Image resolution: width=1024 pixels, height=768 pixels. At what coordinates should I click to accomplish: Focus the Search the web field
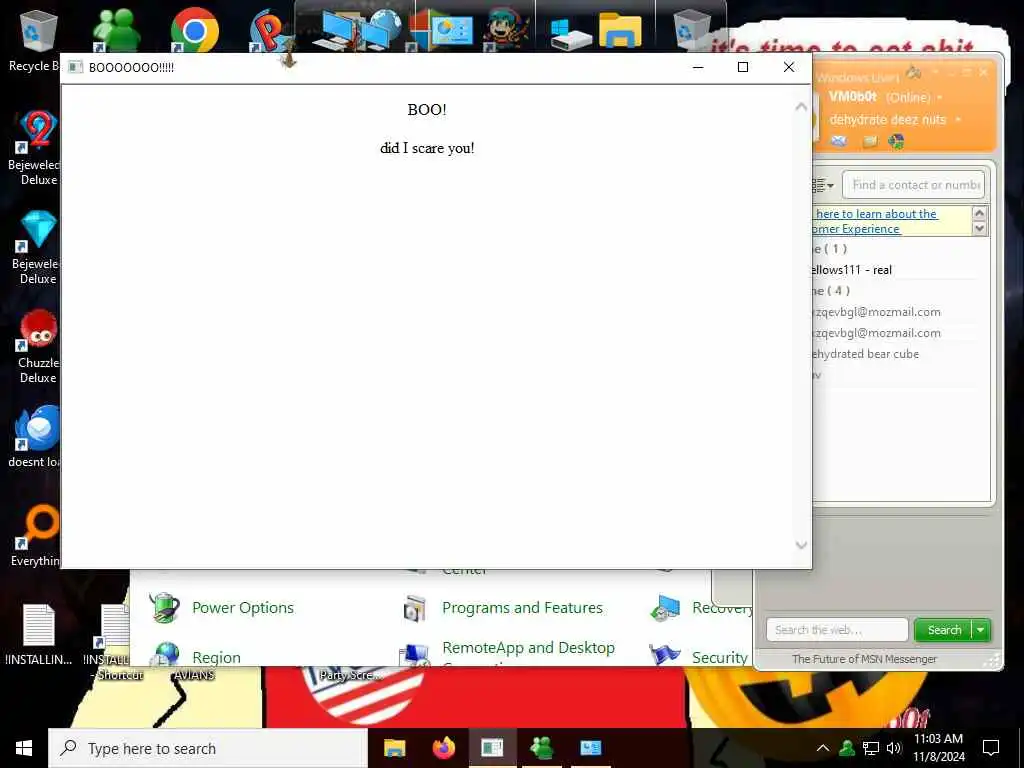pos(837,630)
